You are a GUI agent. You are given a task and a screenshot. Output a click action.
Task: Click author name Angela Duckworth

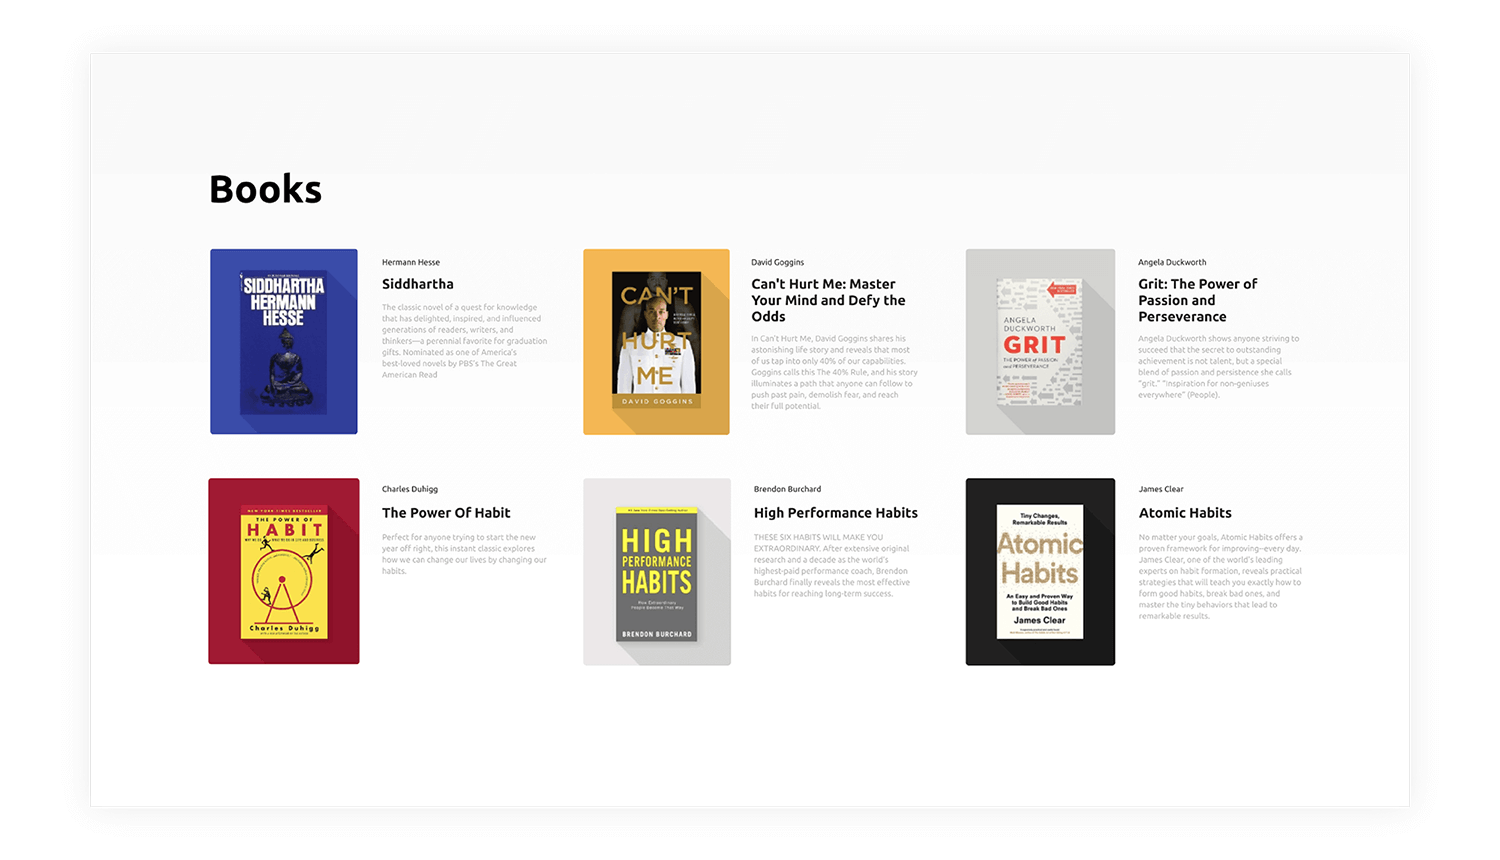(1172, 262)
